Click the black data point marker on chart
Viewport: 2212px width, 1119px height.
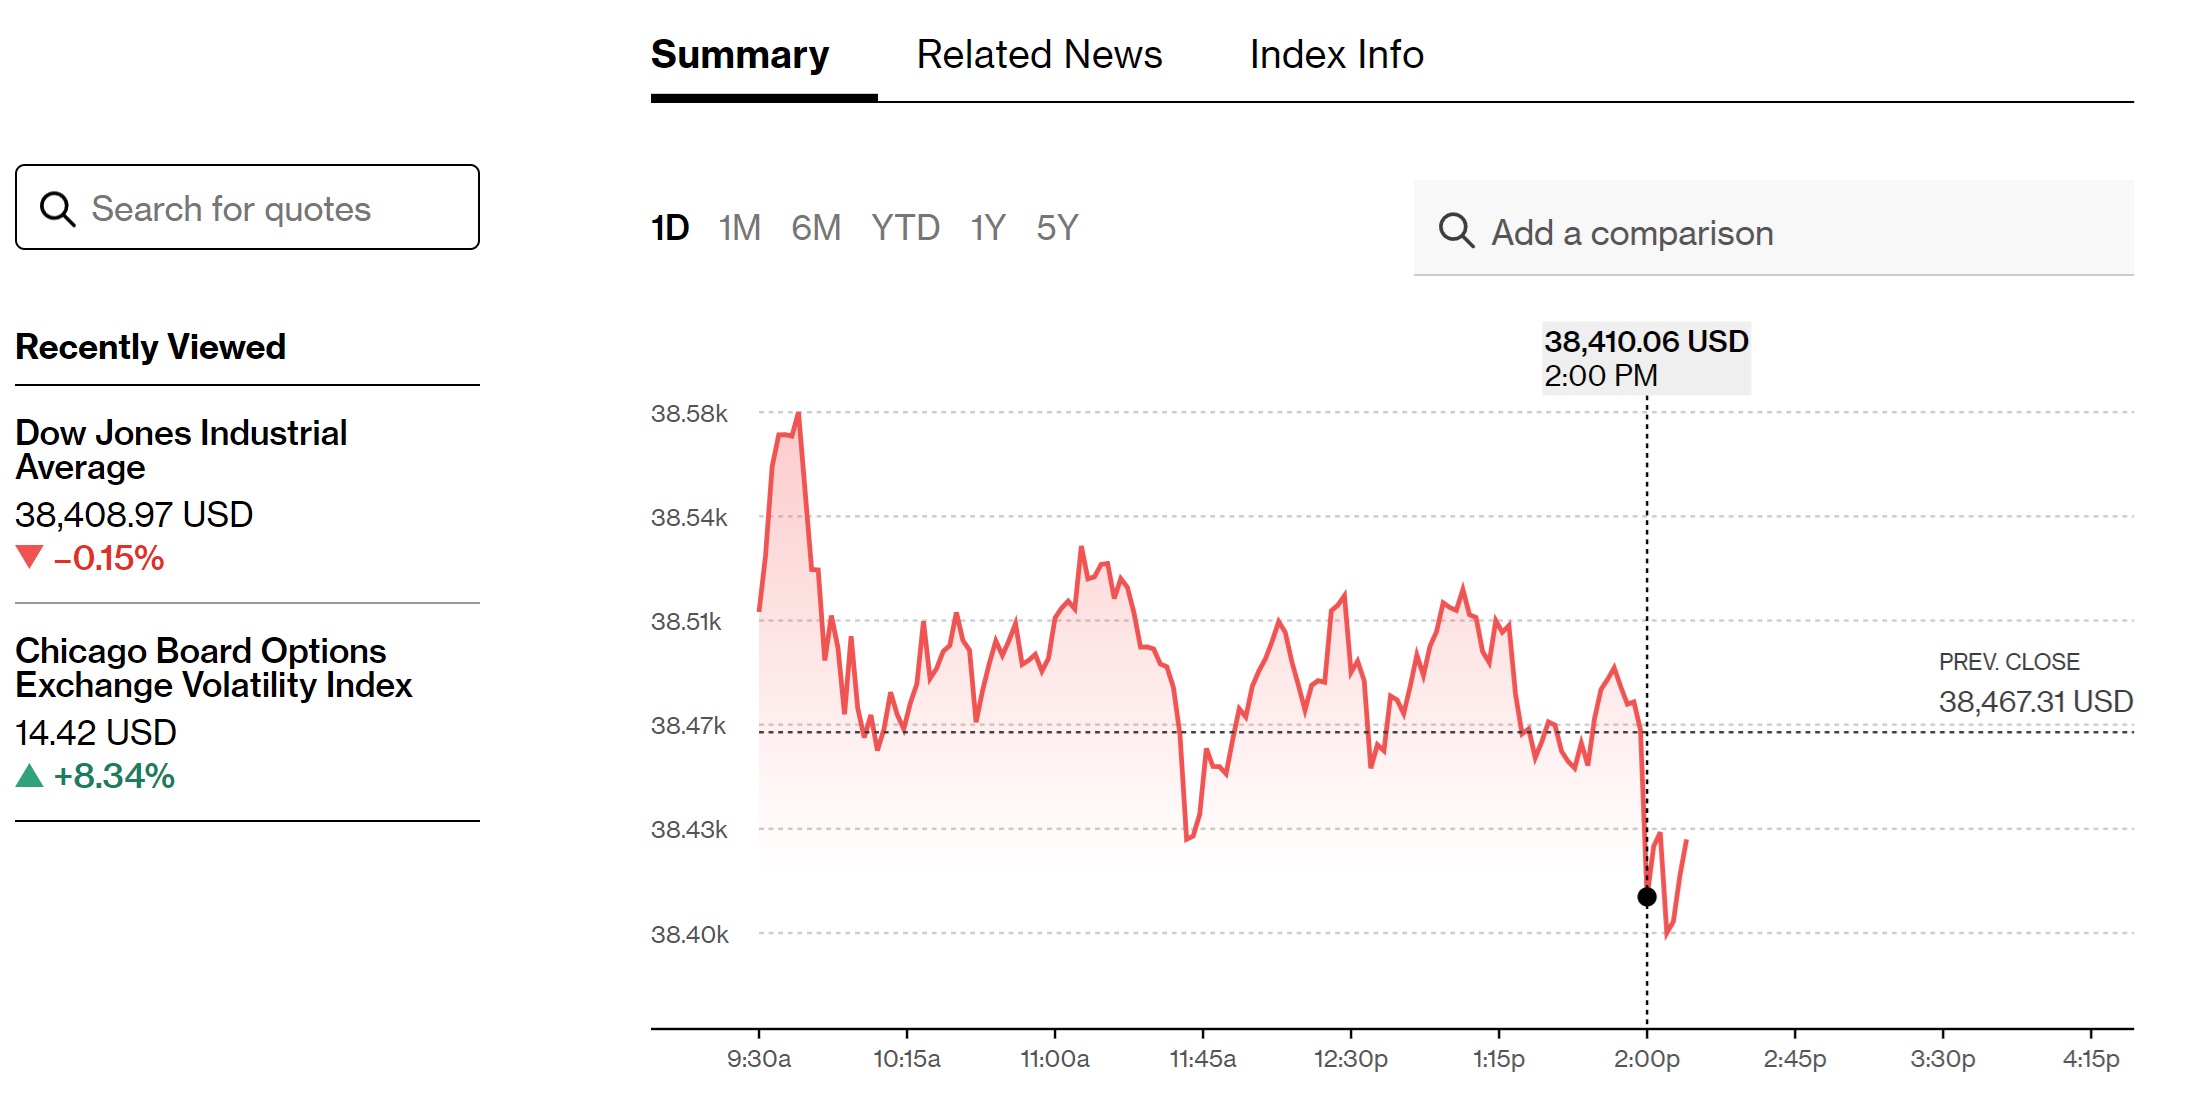[x=1646, y=896]
